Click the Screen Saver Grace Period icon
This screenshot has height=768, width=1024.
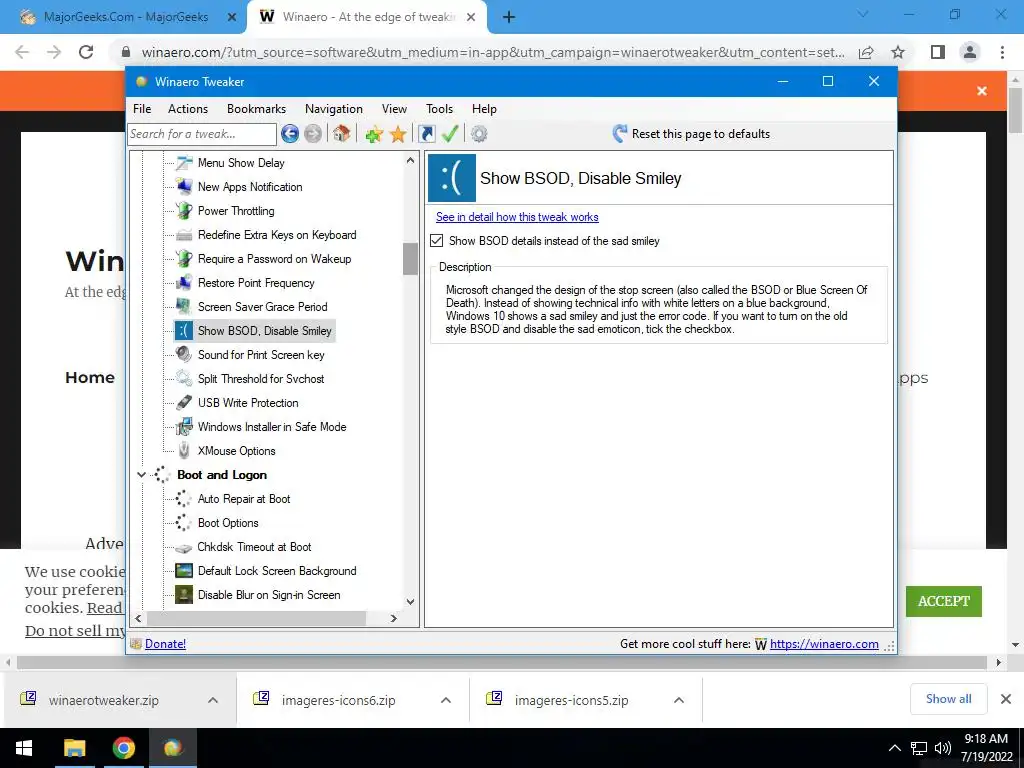click(184, 307)
